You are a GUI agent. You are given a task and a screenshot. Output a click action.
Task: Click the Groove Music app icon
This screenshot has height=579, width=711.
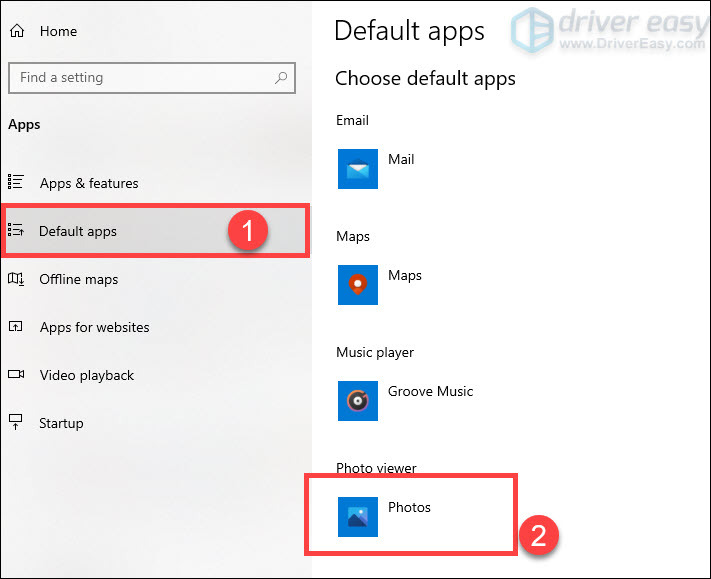[x=358, y=401]
